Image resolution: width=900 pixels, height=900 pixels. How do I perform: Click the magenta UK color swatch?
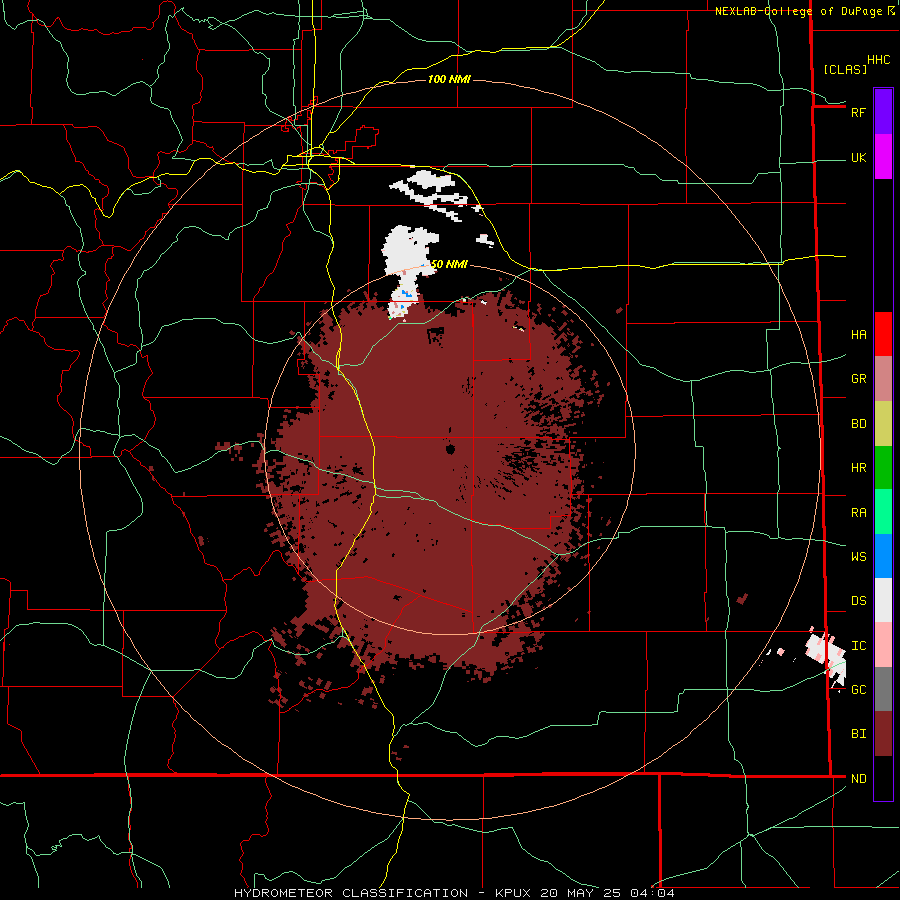coord(883,157)
